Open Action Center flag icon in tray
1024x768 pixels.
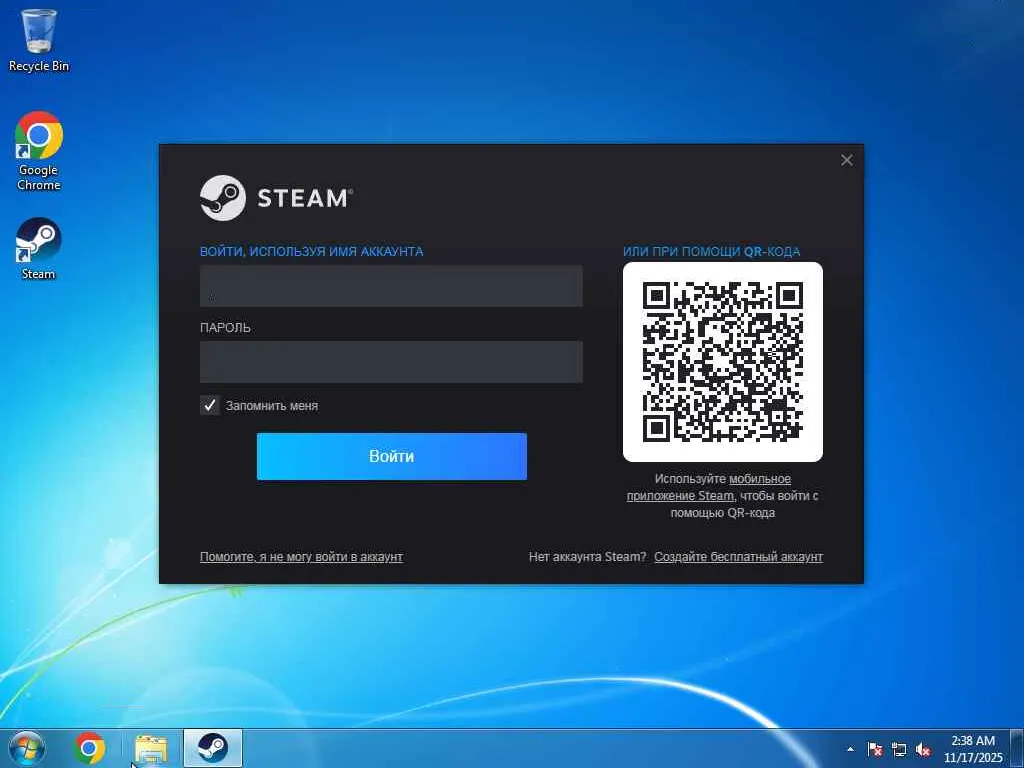pyautogui.click(x=875, y=749)
